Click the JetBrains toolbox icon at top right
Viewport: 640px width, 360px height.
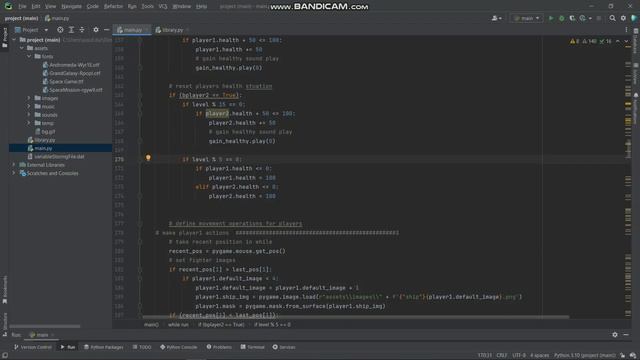[x=634, y=18]
